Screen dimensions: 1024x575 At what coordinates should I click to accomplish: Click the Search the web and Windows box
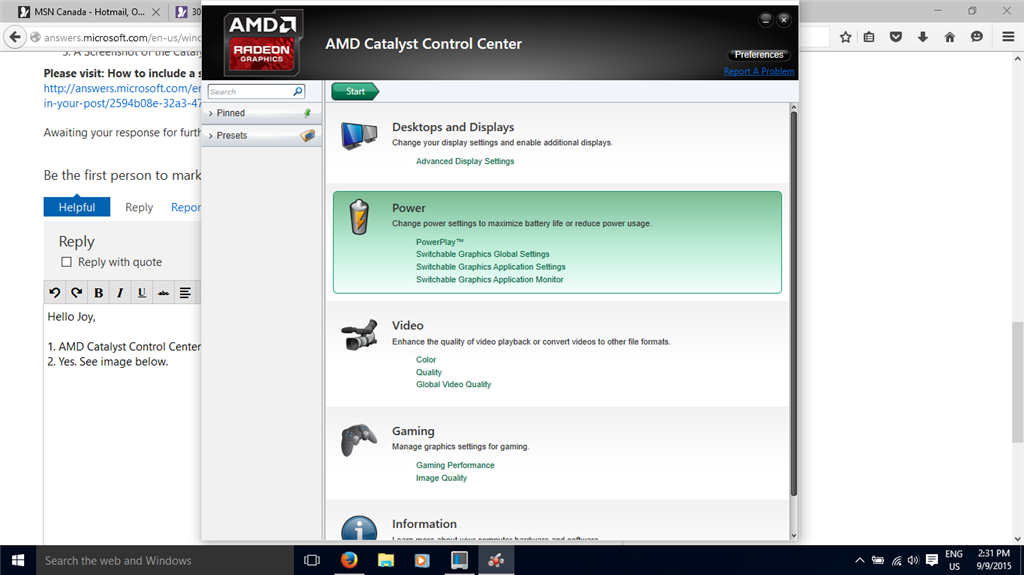[x=165, y=560]
